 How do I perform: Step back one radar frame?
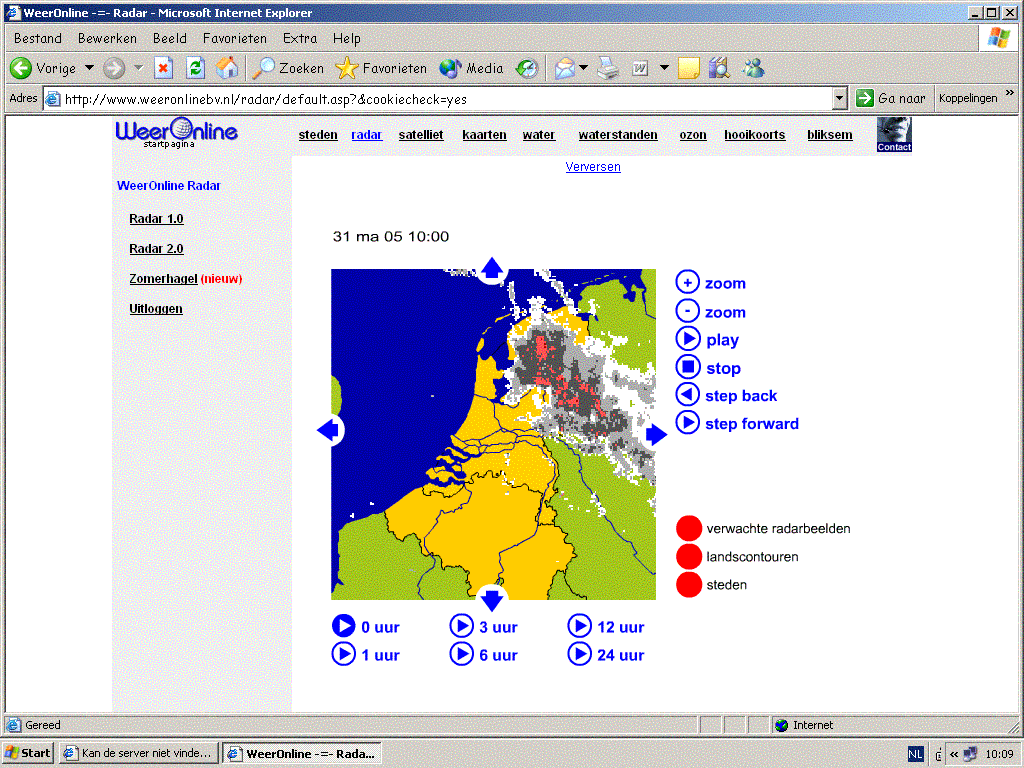(x=687, y=395)
